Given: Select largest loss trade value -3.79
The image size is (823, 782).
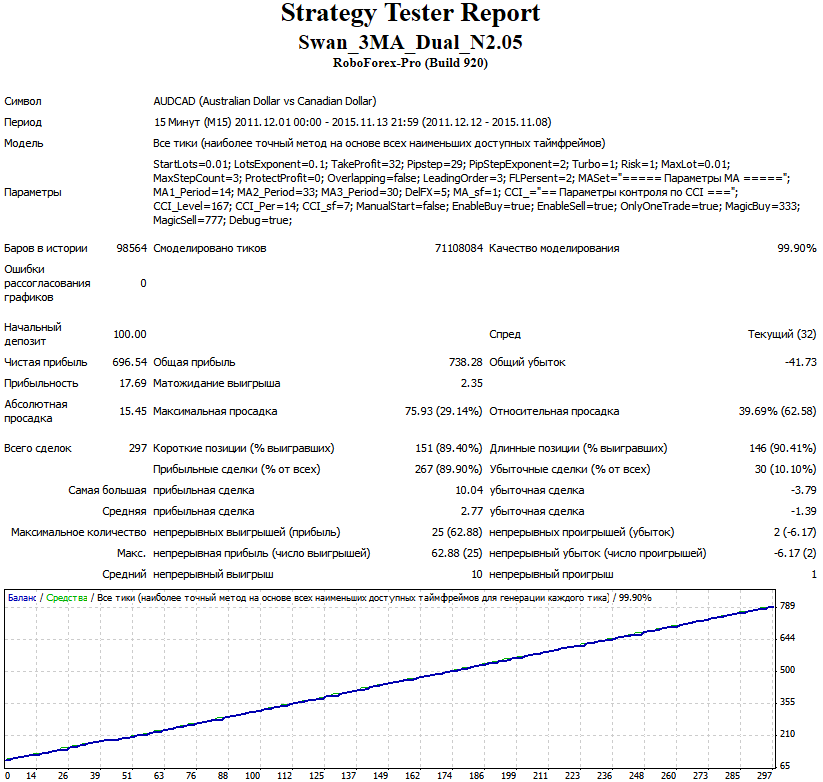Looking at the screenshot, I should (804, 490).
